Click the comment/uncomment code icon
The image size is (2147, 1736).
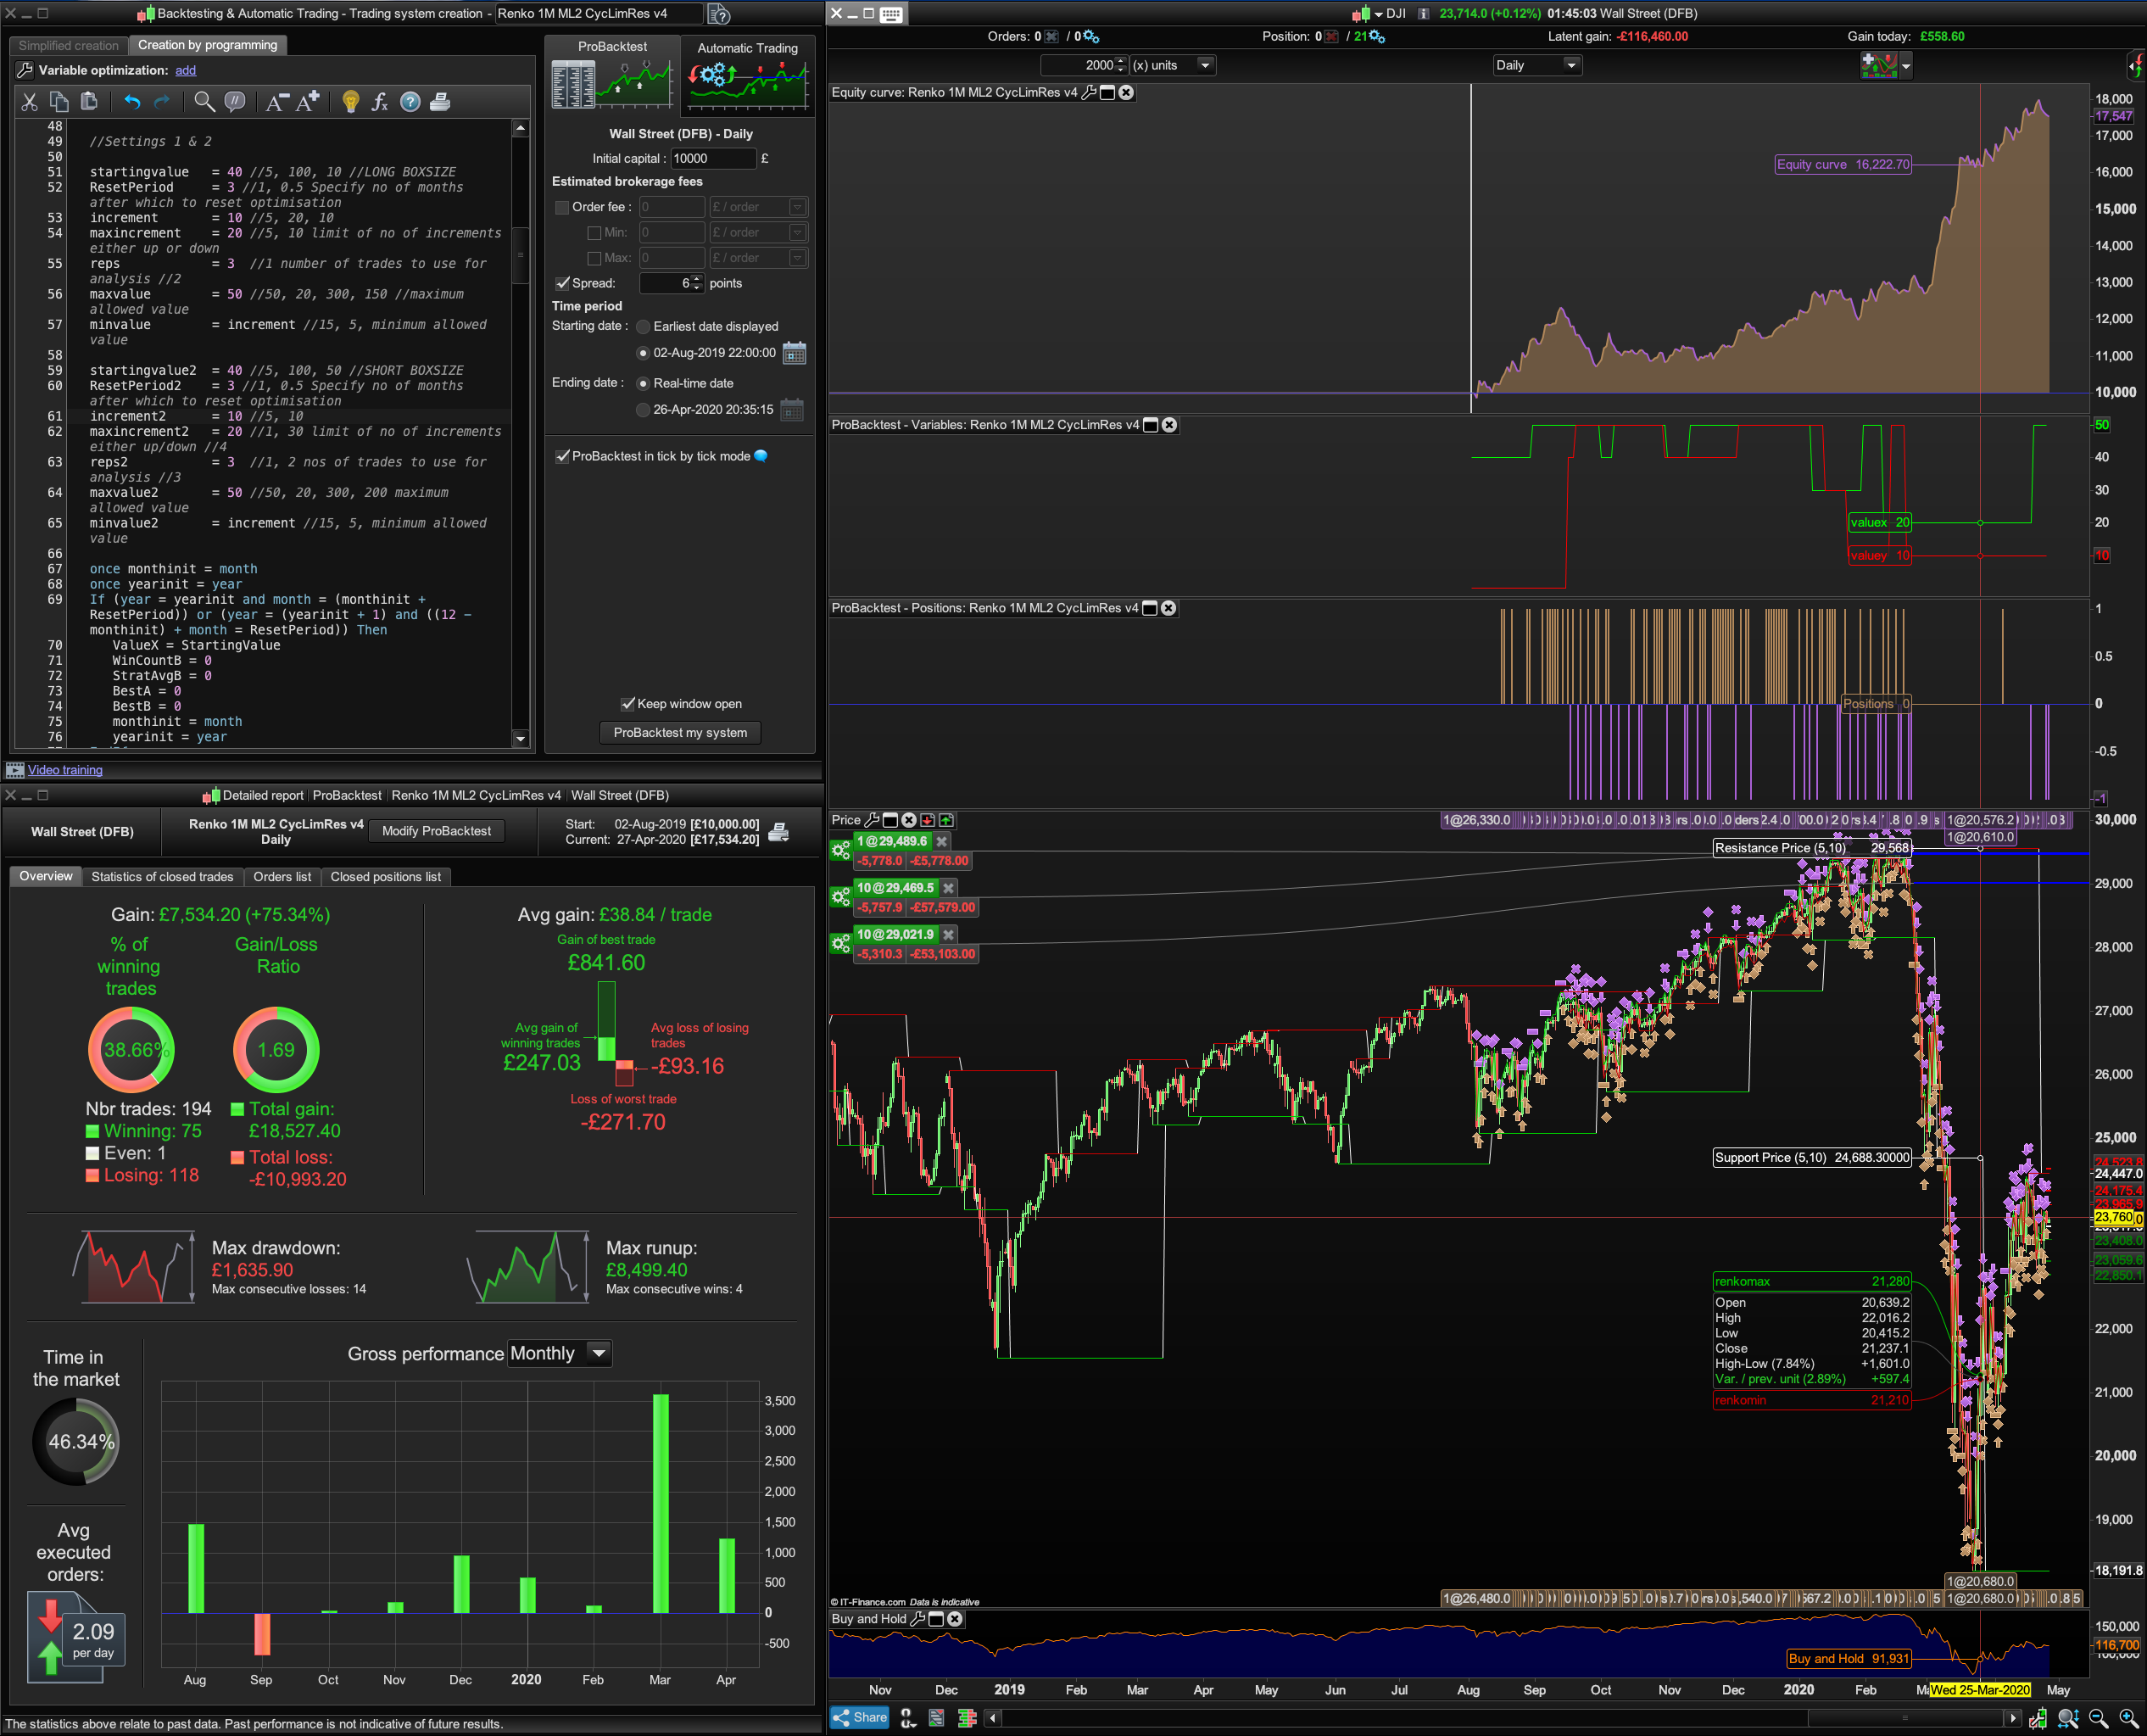(x=235, y=102)
